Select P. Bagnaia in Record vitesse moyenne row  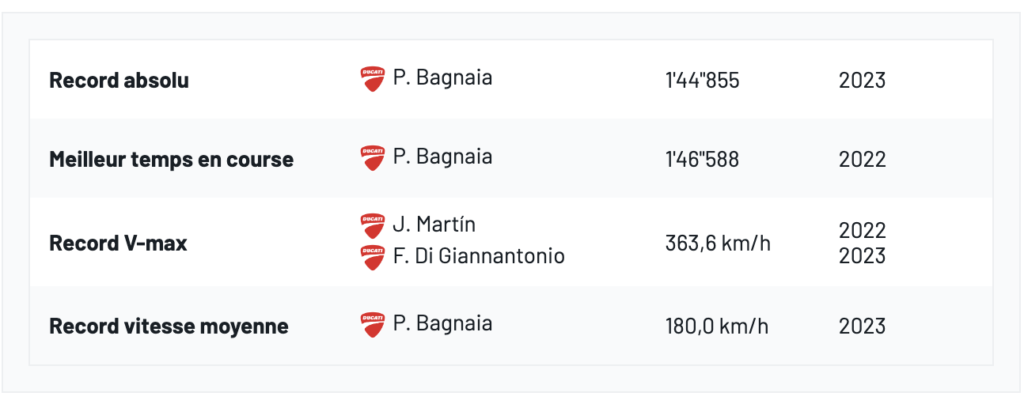[442, 323]
